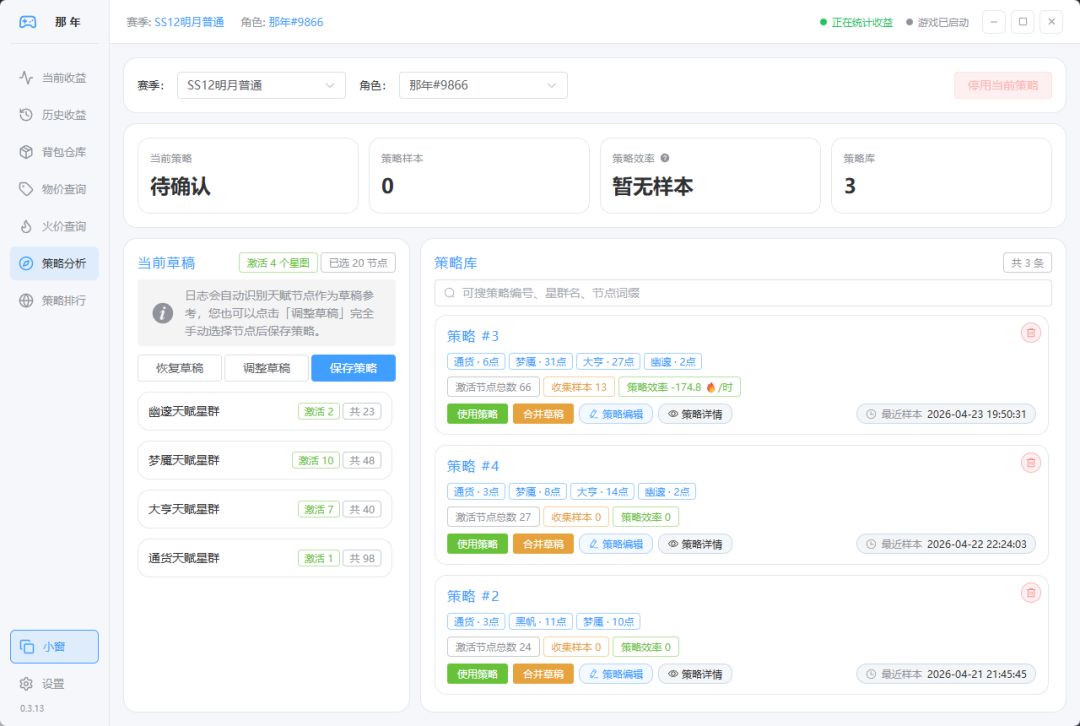1080x726 pixels.
Task: Click the 那年#9866 role link in header
Action: click(x=295, y=22)
